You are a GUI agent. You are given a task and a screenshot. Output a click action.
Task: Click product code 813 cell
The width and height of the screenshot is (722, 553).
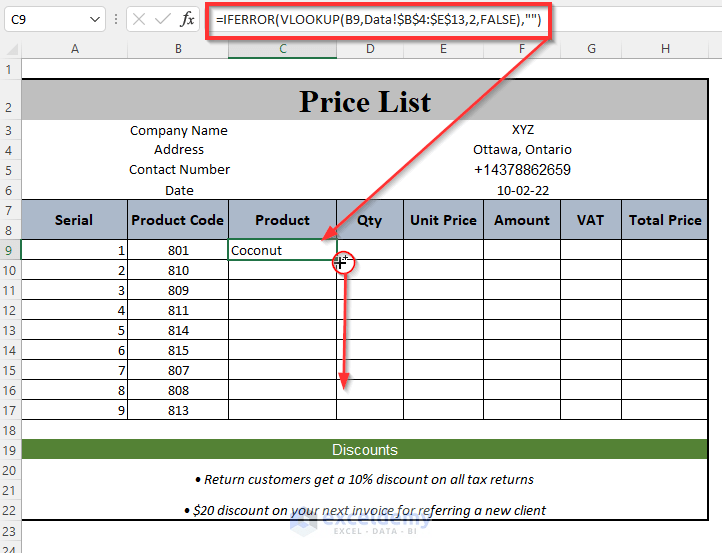coord(178,410)
